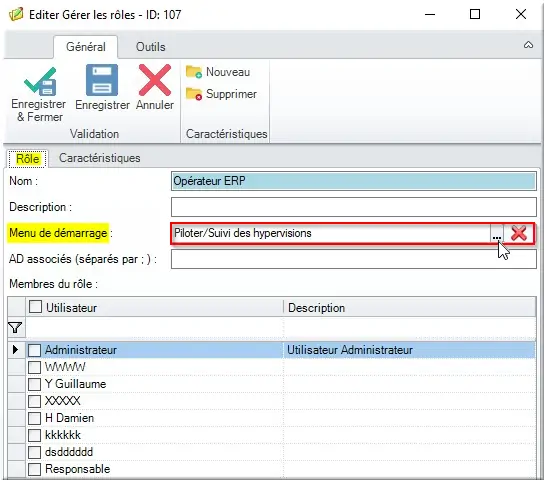This screenshot has height=480, width=544.
Task: Switch to the Outils ribbon tab
Action: click(x=150, y=47)
